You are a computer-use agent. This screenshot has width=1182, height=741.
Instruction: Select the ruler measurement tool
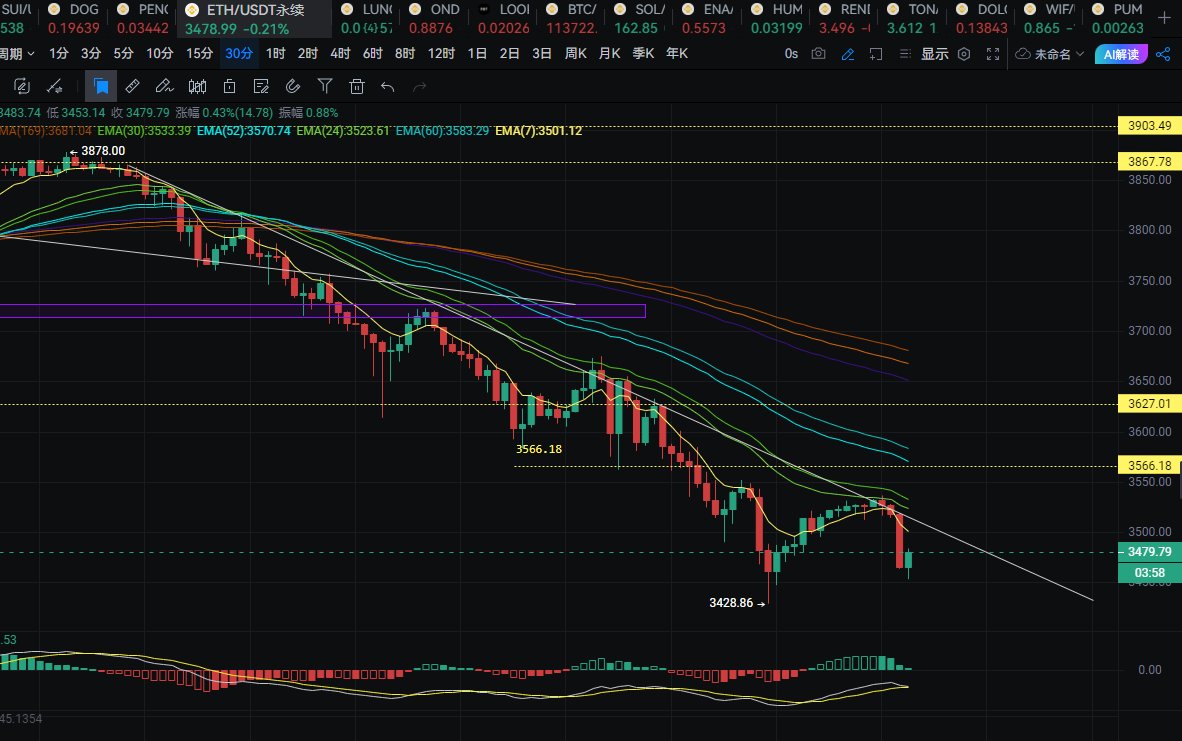click(132, 87)
